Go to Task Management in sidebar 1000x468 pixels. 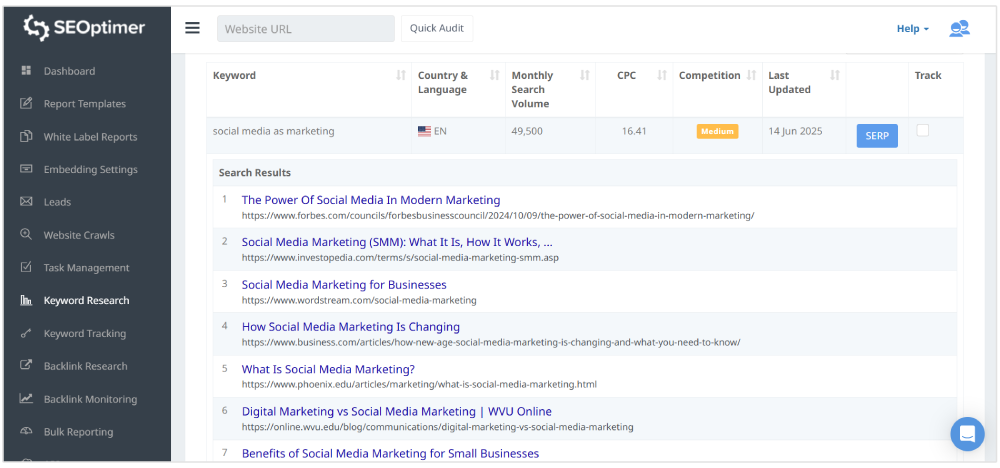coord(86,268)
